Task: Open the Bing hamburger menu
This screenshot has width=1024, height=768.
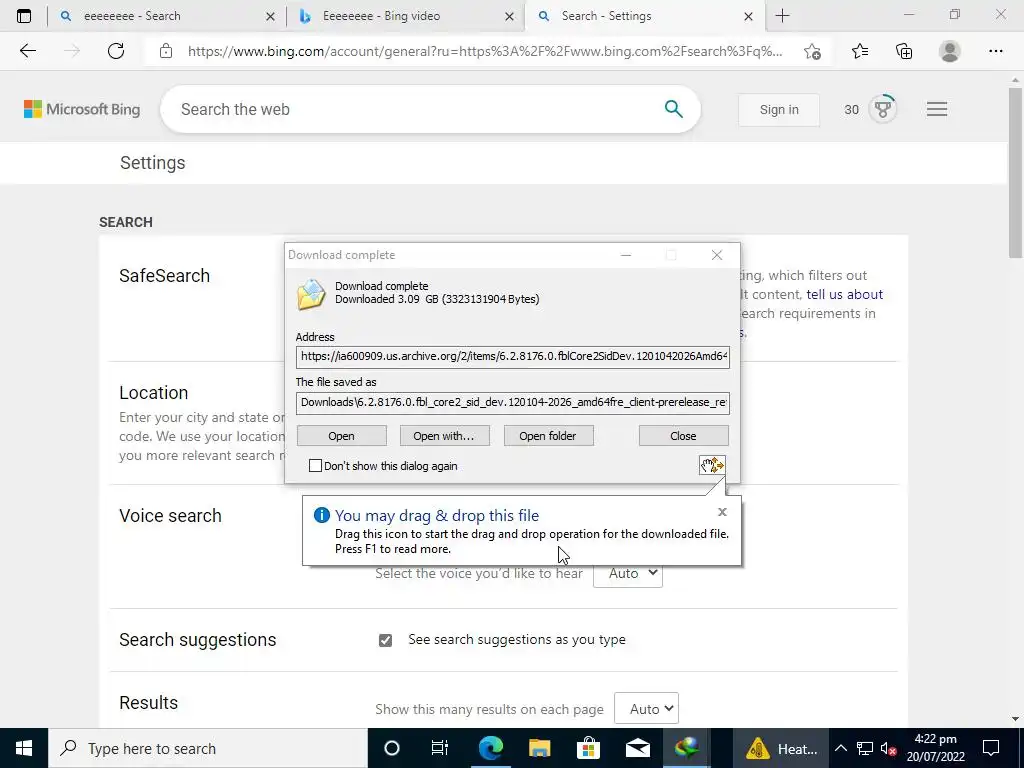Action: click(x=936, y=109)
